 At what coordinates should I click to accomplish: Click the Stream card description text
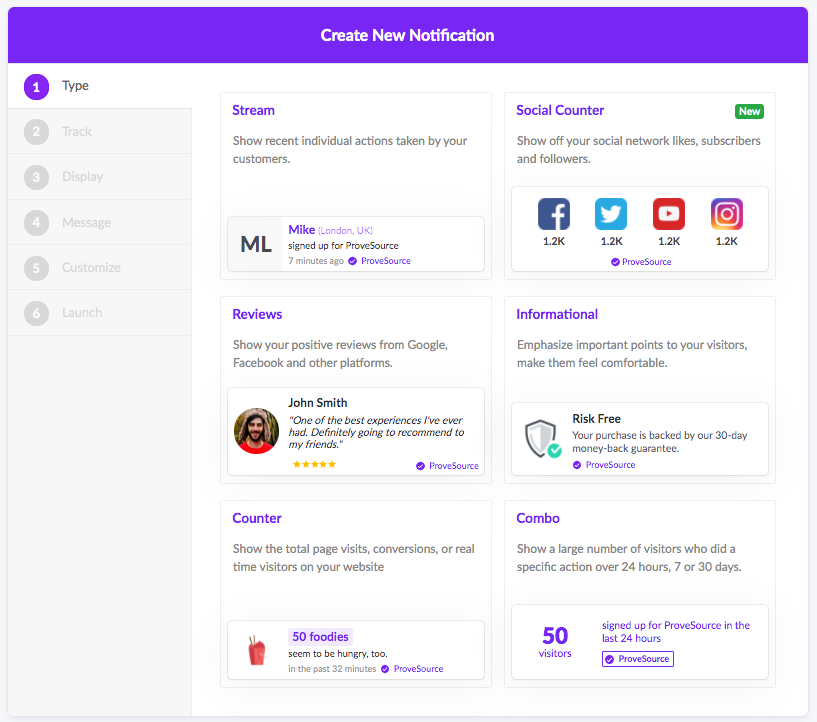click(x=350, y=150)
